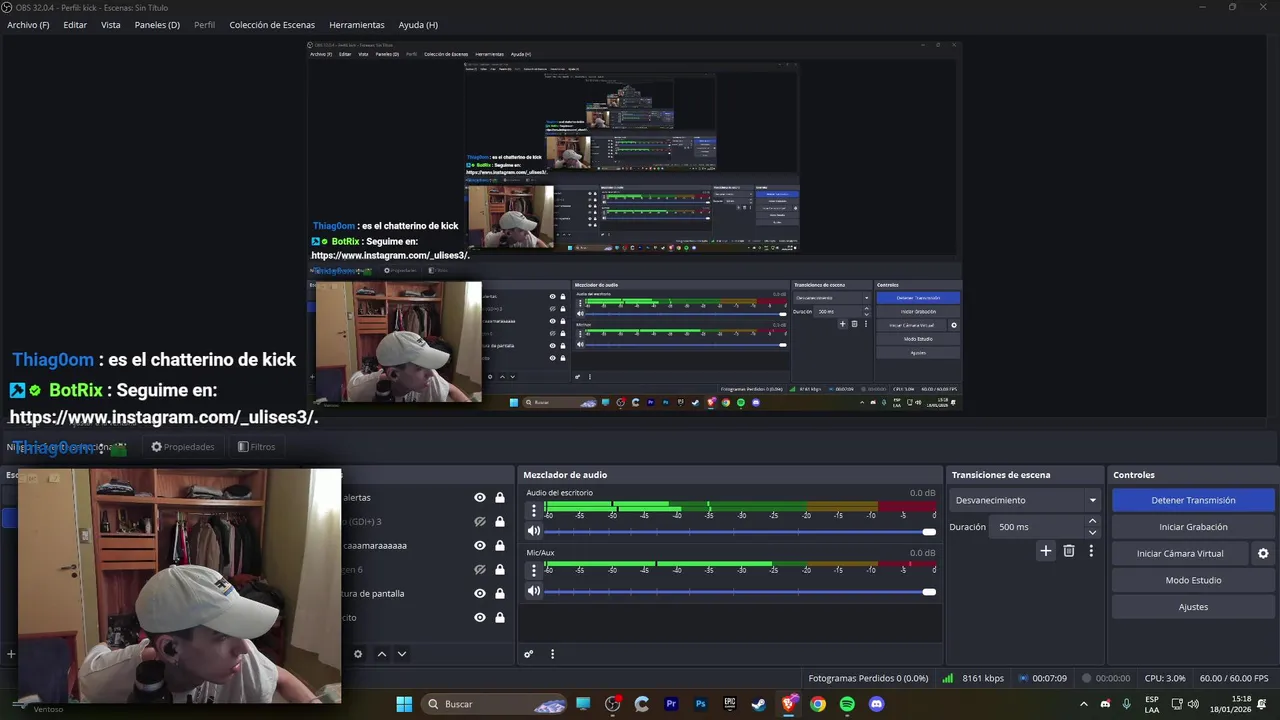Image resolution: width=1280 pixels, height=720 pixels.
Task: Click Detener Transmisión button
Action: (x=1193, y=500)
